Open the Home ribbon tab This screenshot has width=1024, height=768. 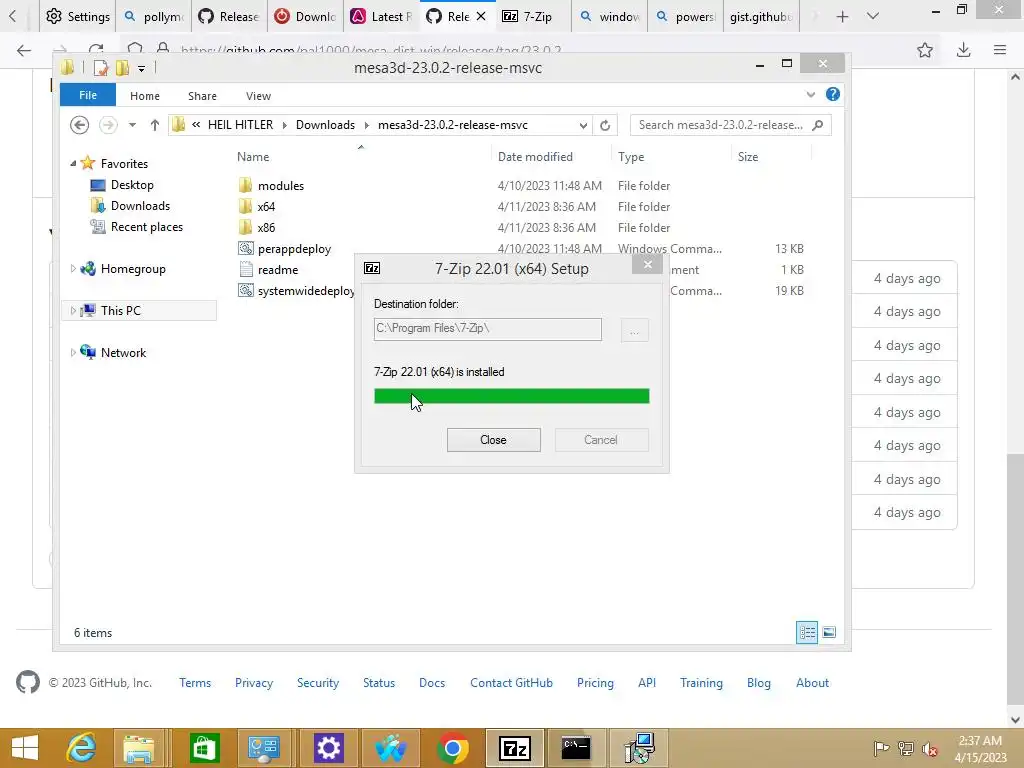tap(145, 96)
